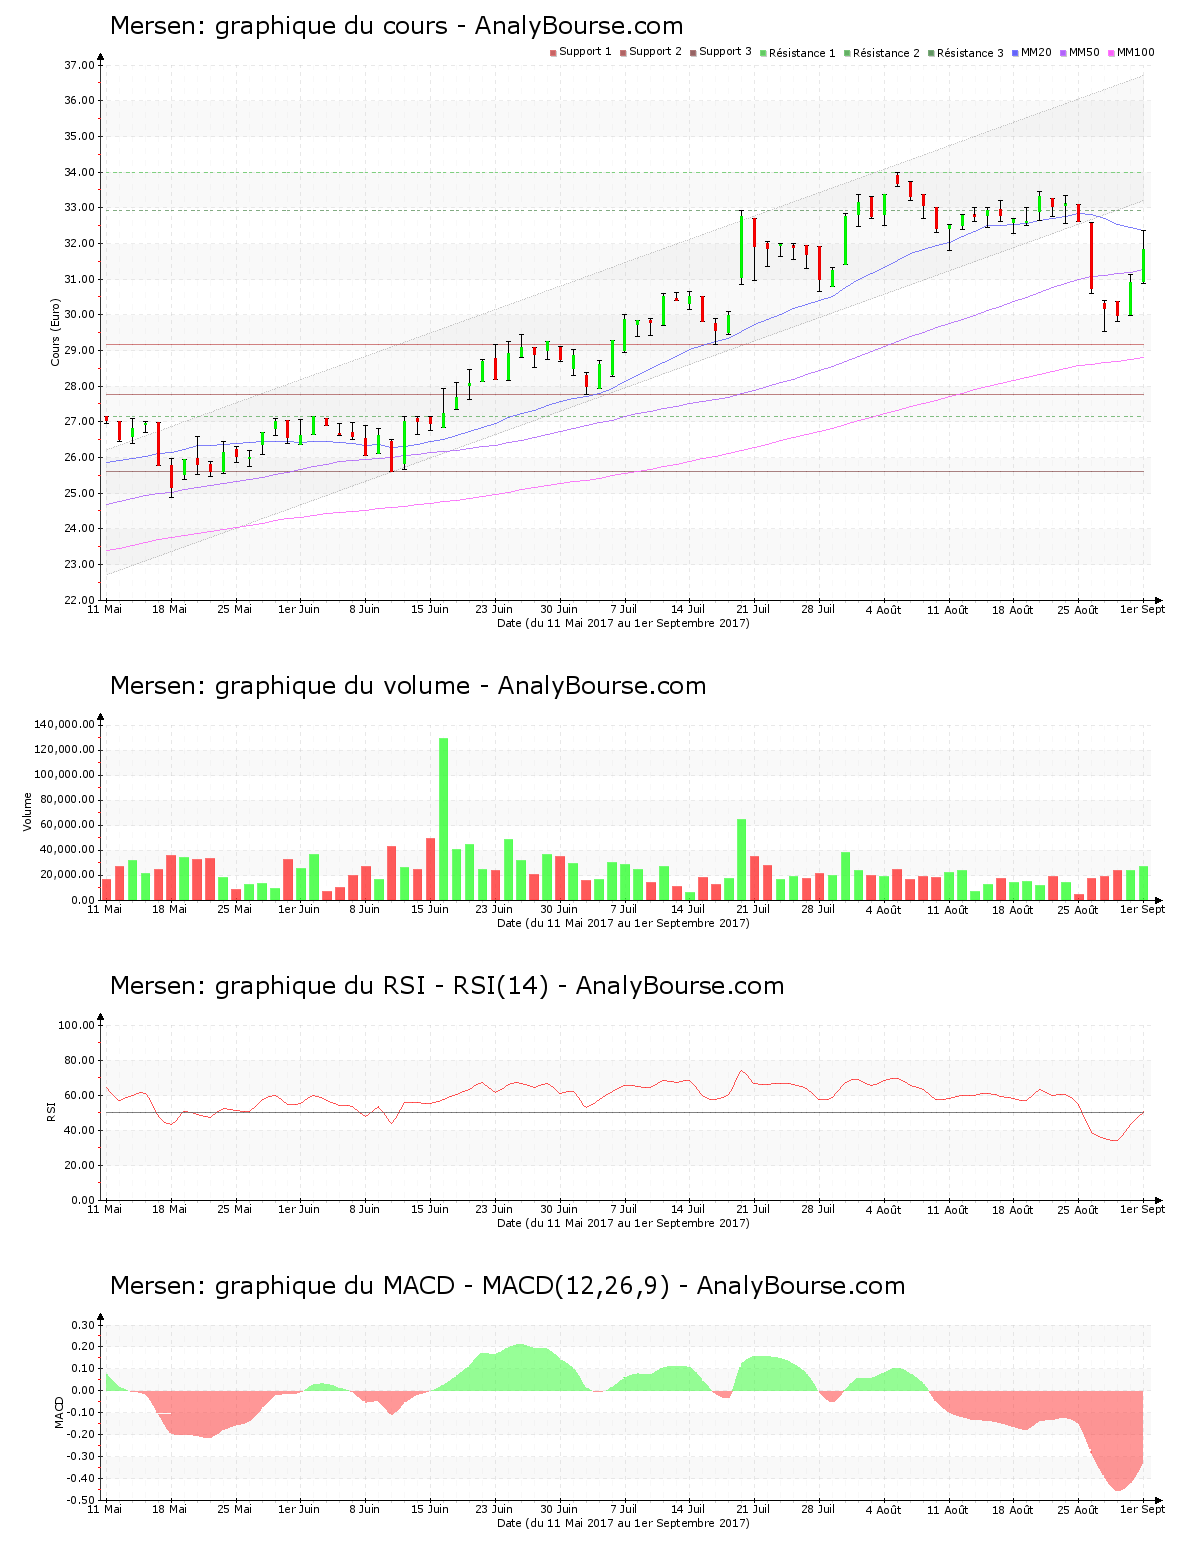Click the 37.00 tick on price axis
This screenshot has height=1550, width=1200.
coord(79,65)
